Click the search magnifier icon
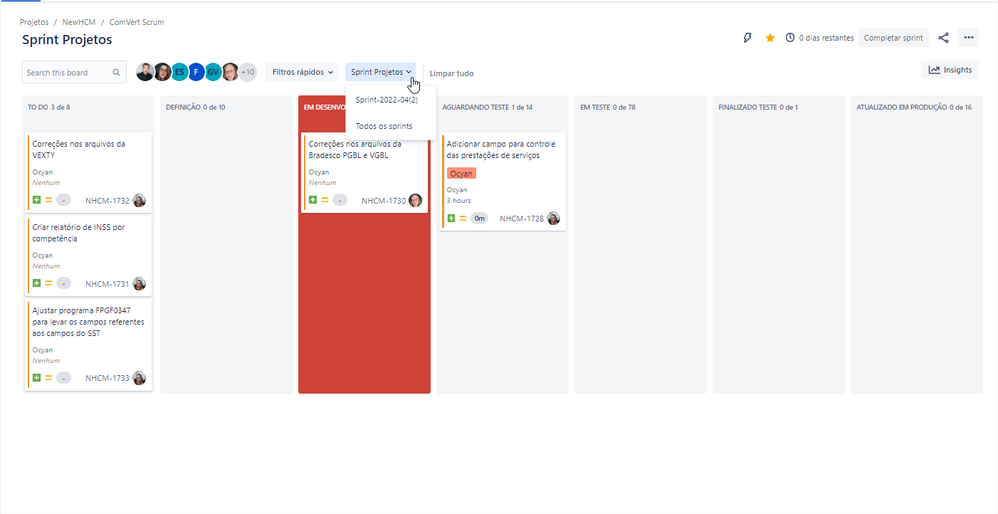 [116, 73]
